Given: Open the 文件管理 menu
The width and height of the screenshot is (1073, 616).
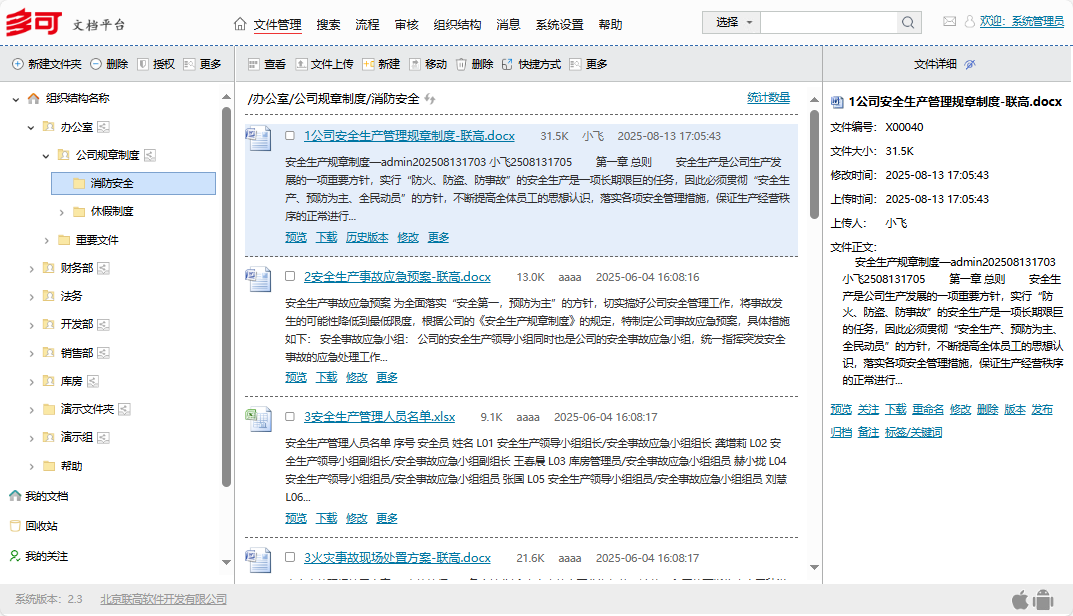Looking at the screenshot, I should click(277, 25).
